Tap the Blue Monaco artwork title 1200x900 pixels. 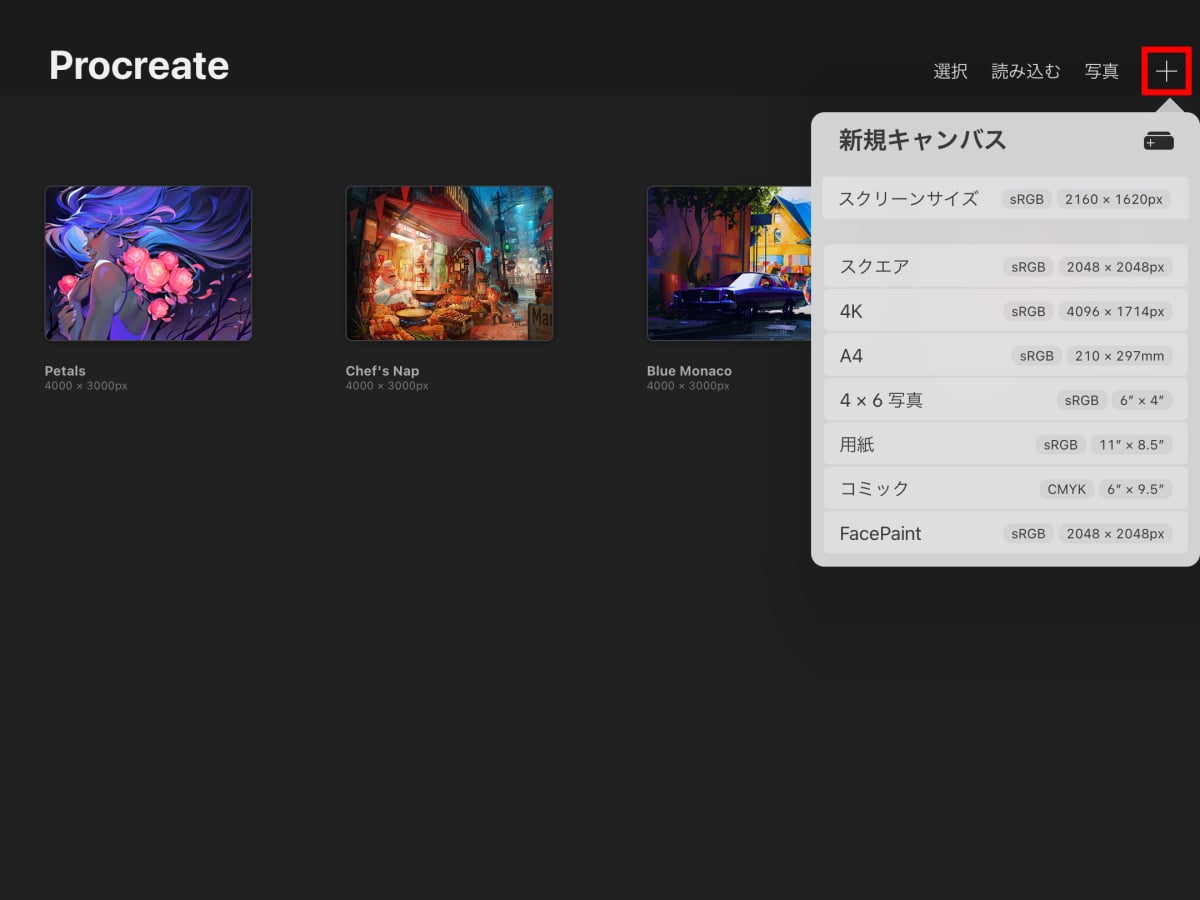689,371
